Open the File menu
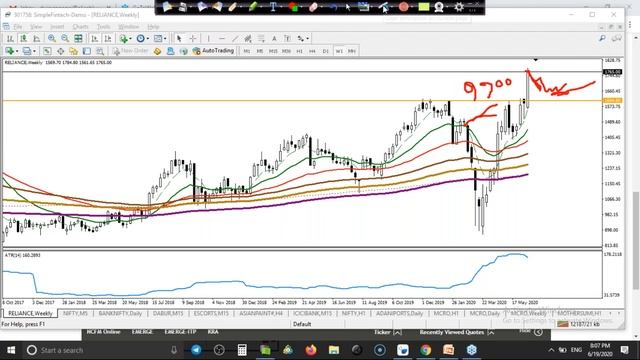The image size is (640, 360). (18, 27)
